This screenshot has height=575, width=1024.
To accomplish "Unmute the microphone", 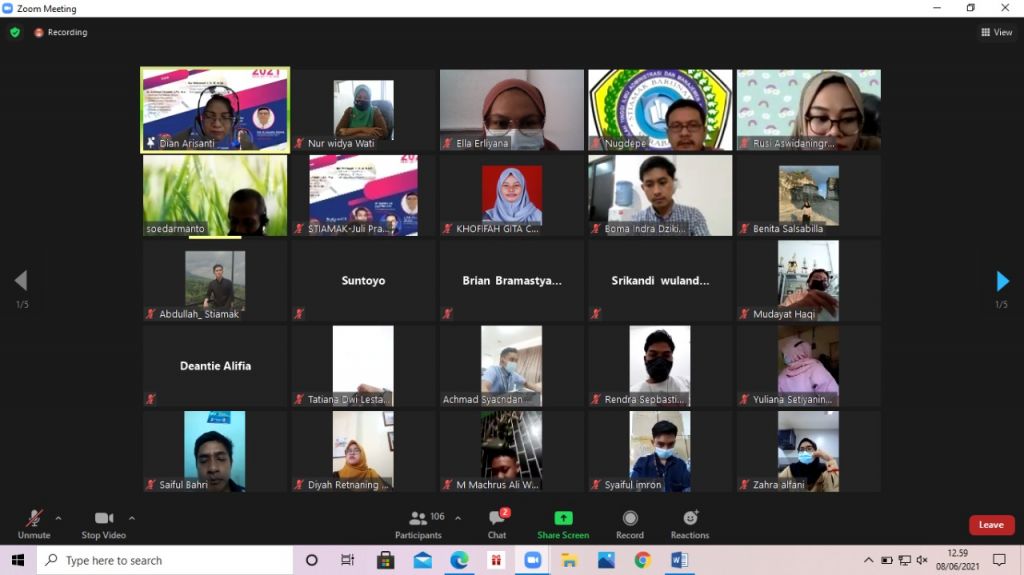I will (34, 524).
